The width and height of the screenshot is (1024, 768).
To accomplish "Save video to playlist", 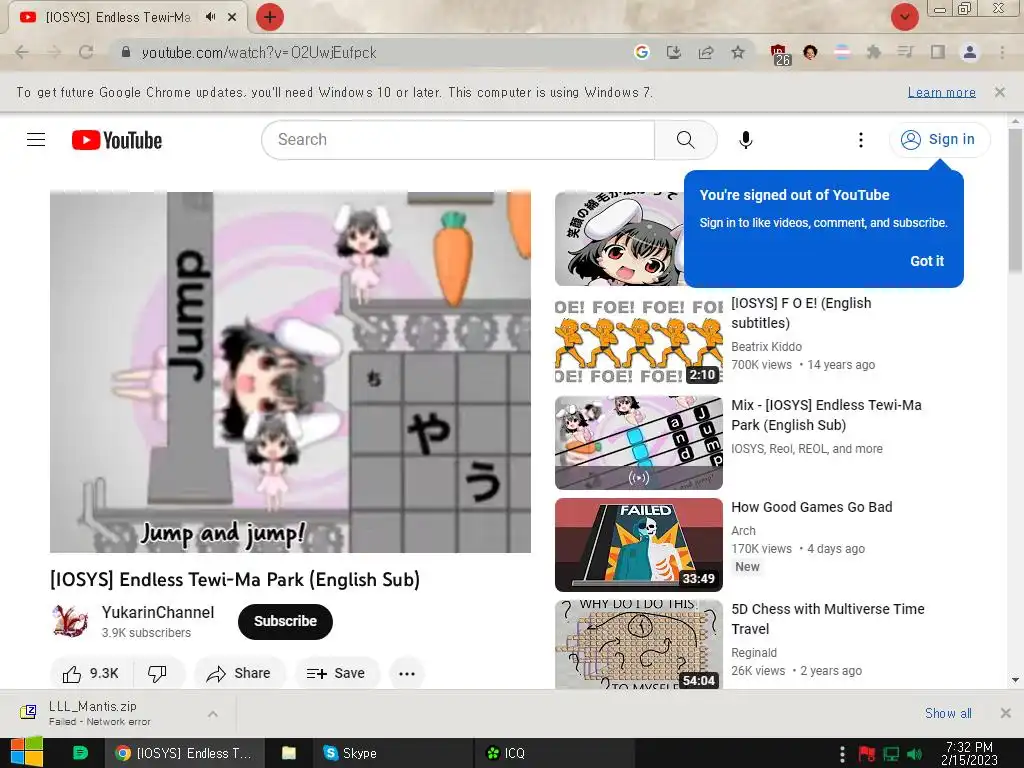I will tap(336, 673).
